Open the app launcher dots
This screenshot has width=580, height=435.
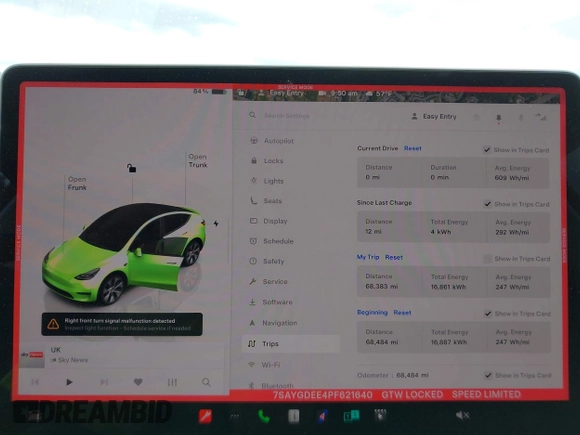[235, 416]
